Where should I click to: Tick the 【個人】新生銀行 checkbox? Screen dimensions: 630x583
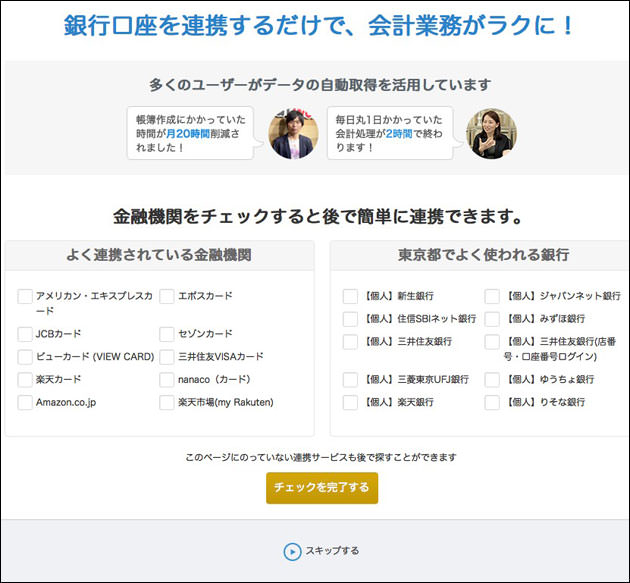pos(350,296)
